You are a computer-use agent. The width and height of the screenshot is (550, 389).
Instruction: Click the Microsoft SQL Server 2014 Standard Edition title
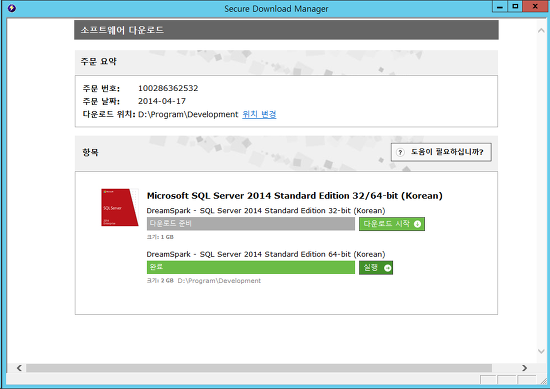point(295,196)
